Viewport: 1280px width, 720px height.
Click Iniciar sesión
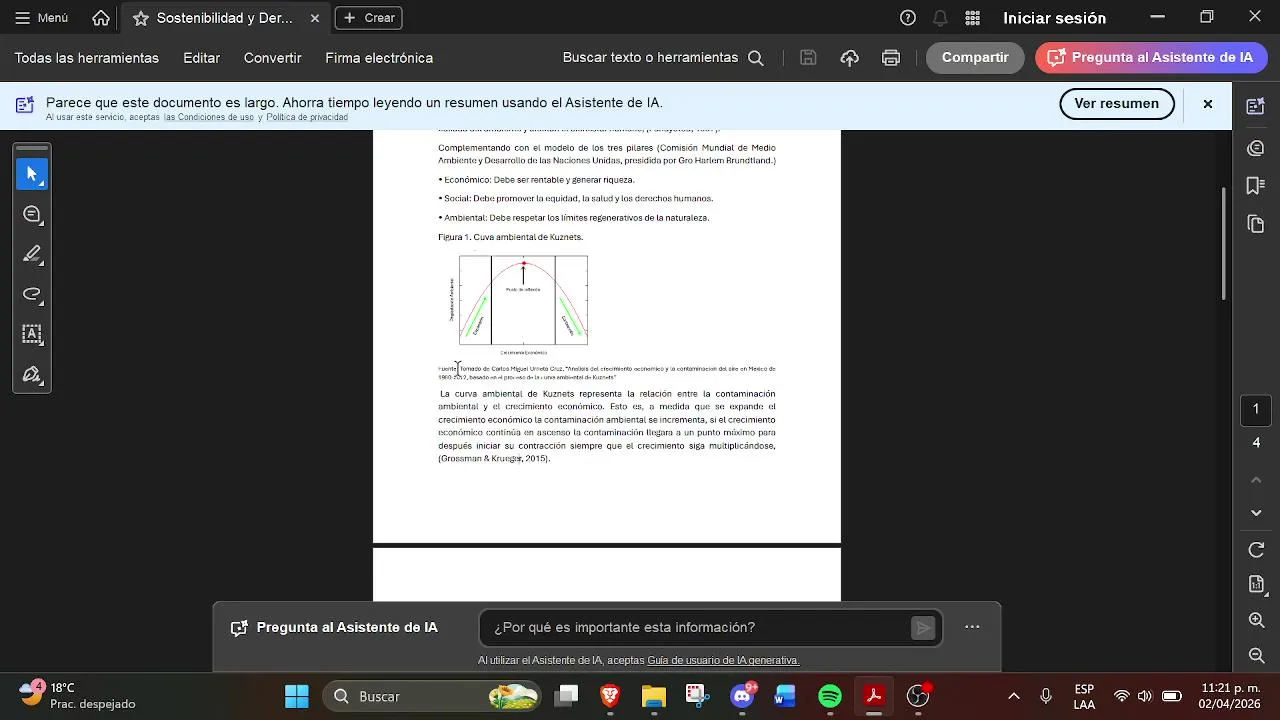[1054, 18]
